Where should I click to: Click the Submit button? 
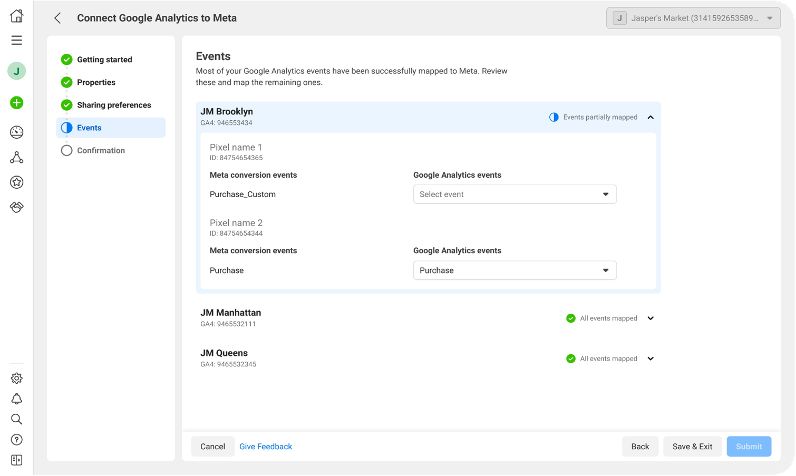749,447
